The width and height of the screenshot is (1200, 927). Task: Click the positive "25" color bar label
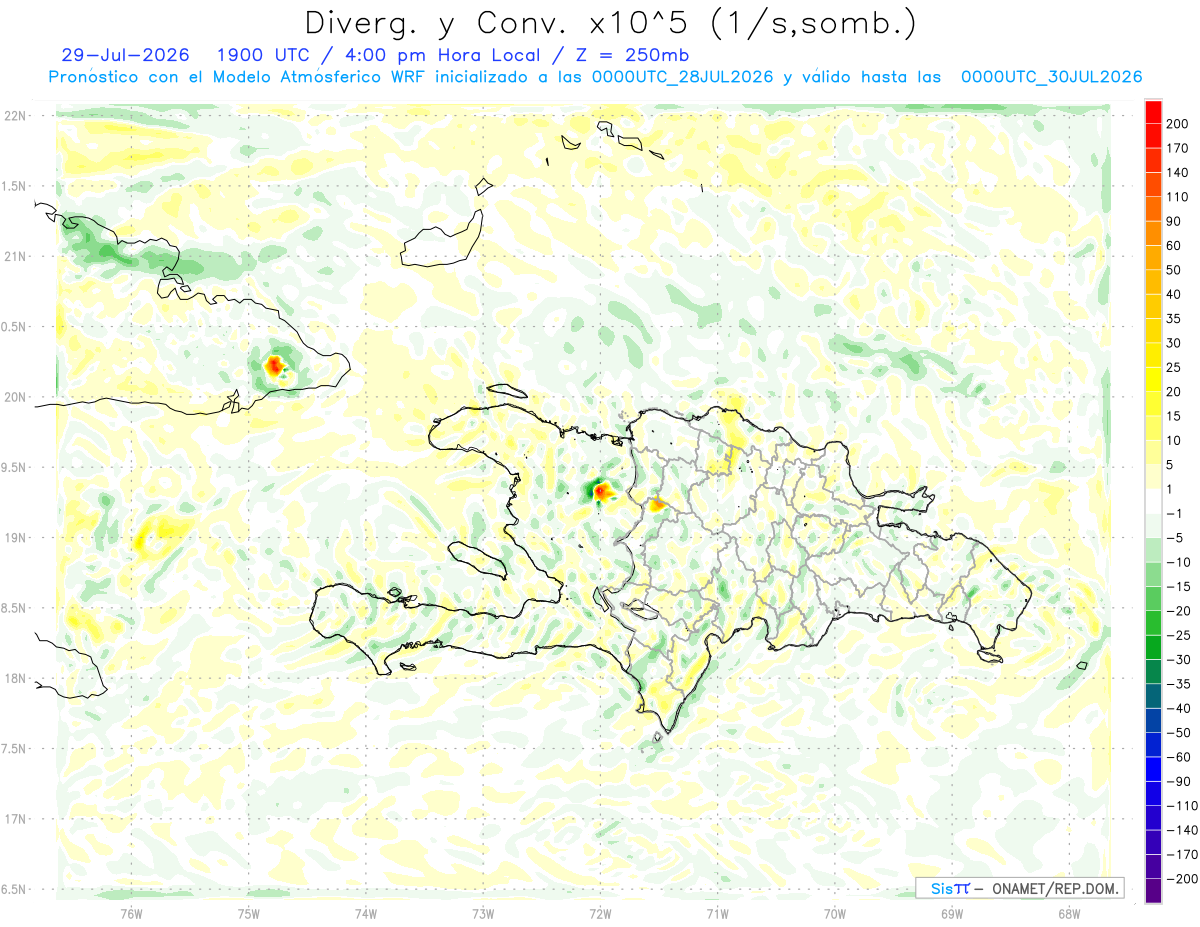pos(1174,367)
